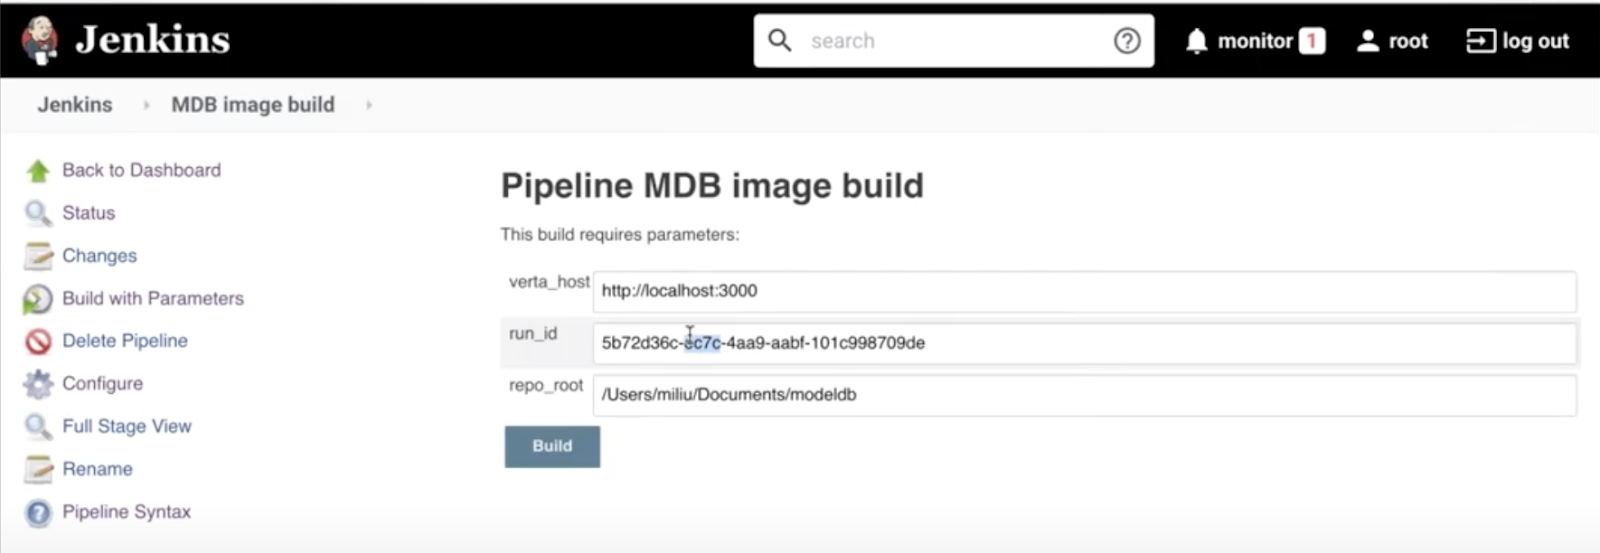
Task: Select Build with Parameters
Action: tap(153, 298)
